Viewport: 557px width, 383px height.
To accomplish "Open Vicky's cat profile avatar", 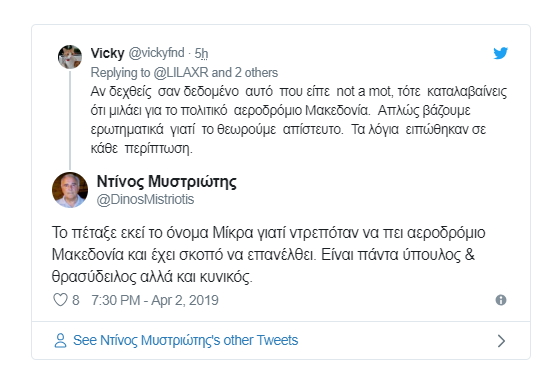I will coord(70,57).
